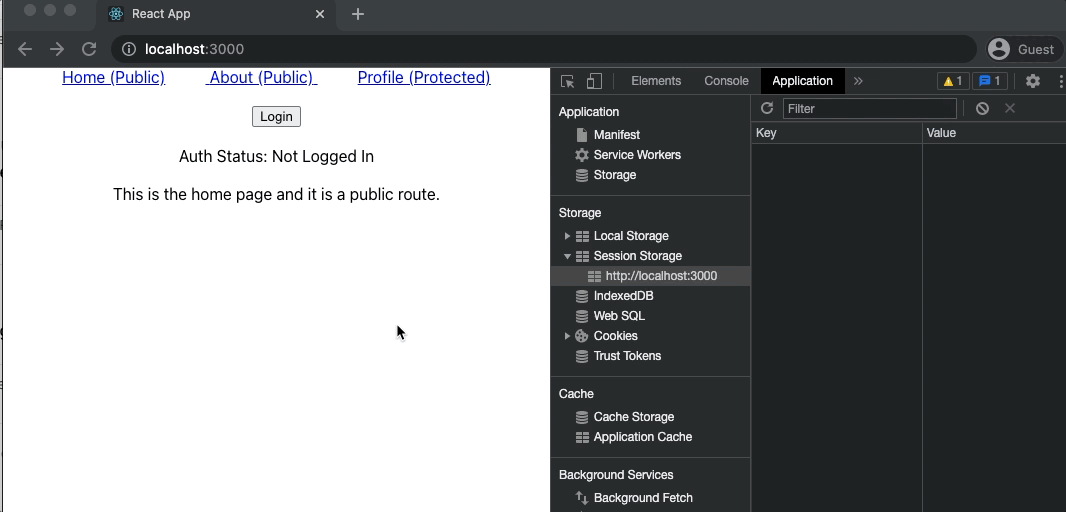Toggle the device toolbar icon
The height and width of the screenshot is (512, 1066).
[594, 81]
